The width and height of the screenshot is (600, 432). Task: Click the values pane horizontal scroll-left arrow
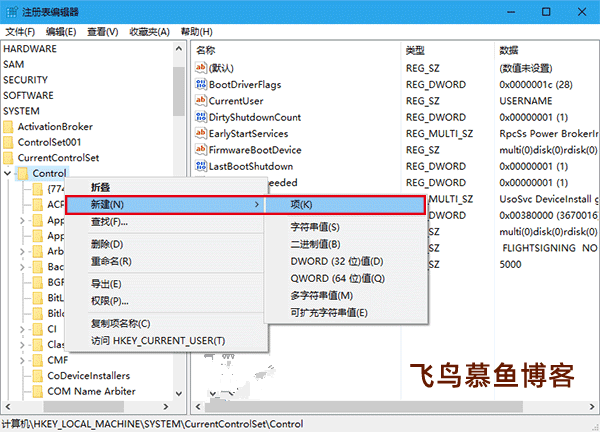(198, 407)
